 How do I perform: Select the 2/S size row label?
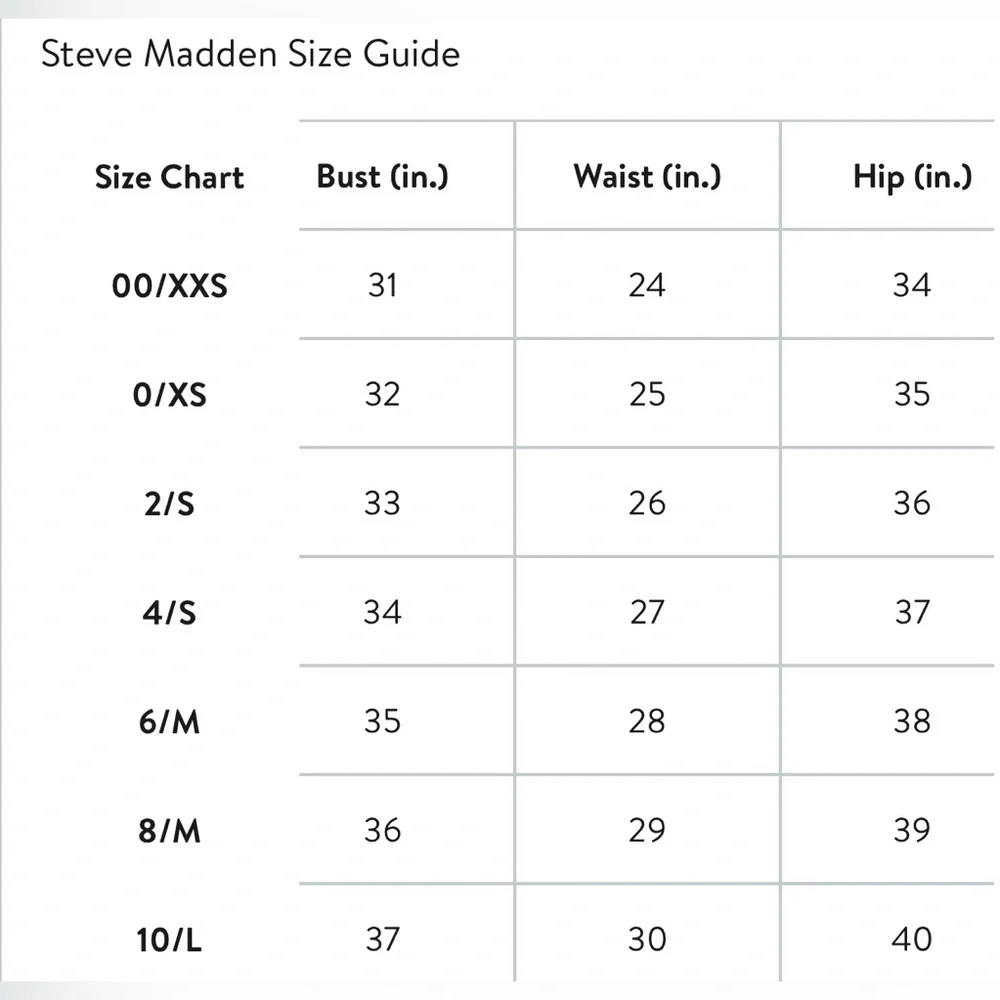[x=169, y=504]
